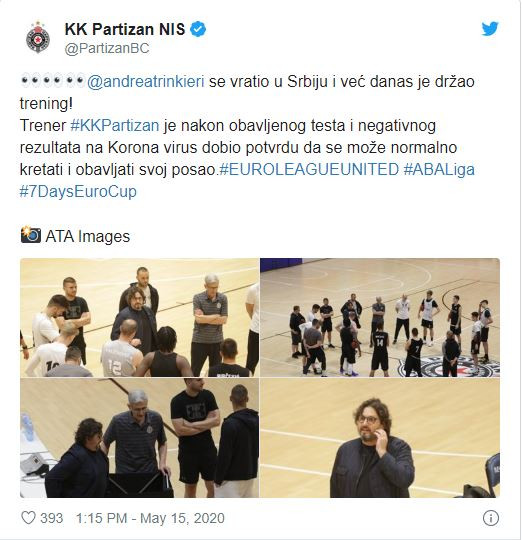
Task: View top-left photo of coaches huddle
Action: [x=139, y=317]
